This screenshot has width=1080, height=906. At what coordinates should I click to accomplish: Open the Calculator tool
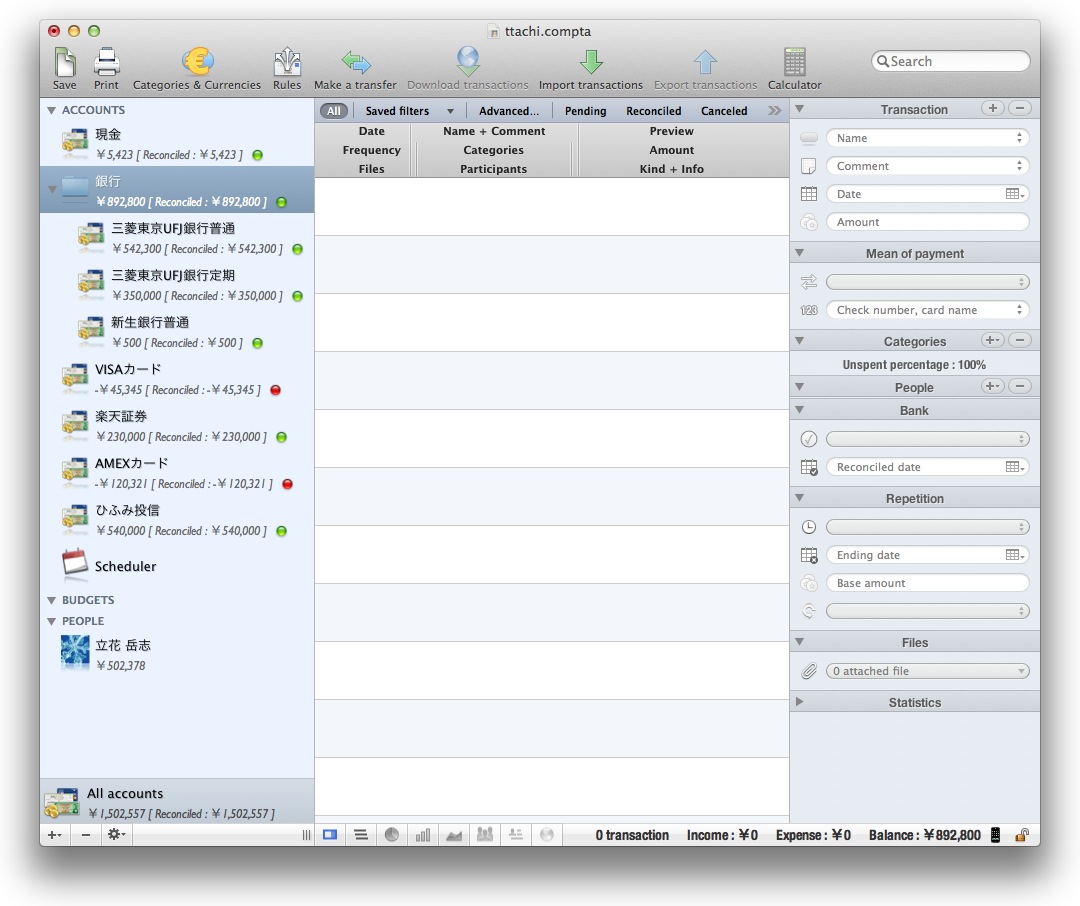(794, 64)
